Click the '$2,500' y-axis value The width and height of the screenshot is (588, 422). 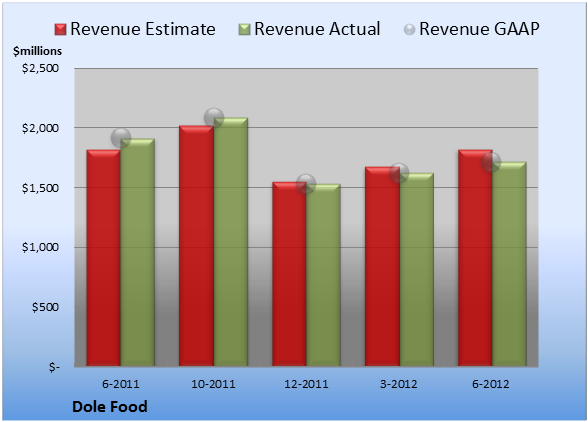coord(40,68)
